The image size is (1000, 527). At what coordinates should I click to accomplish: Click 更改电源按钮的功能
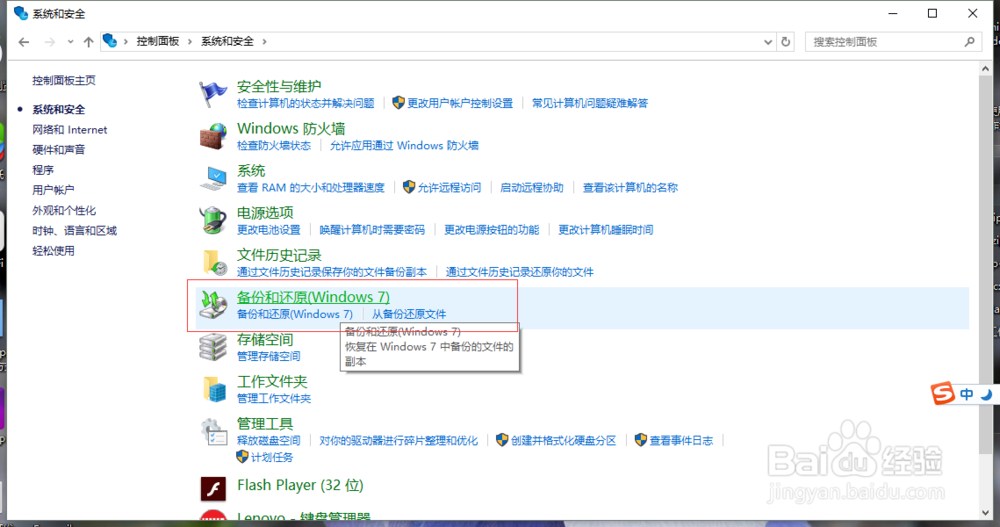pos(492,230)
